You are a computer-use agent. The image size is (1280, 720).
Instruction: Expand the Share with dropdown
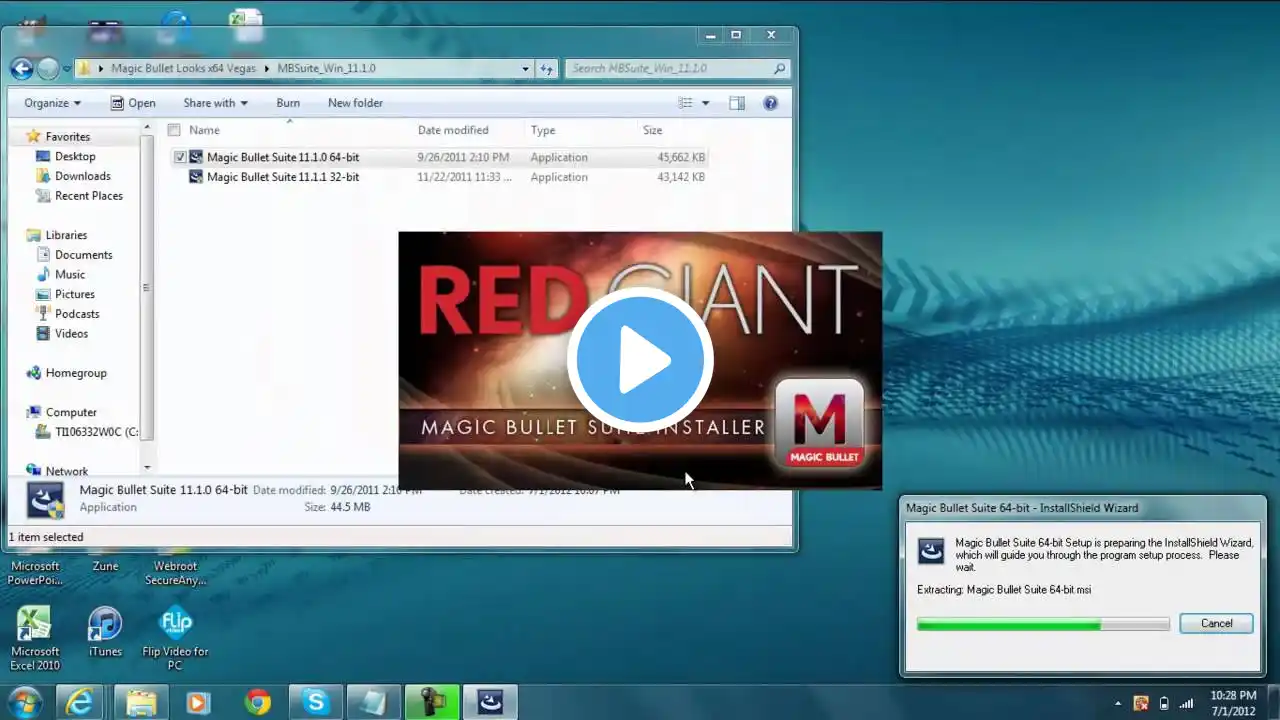(215, 103)
